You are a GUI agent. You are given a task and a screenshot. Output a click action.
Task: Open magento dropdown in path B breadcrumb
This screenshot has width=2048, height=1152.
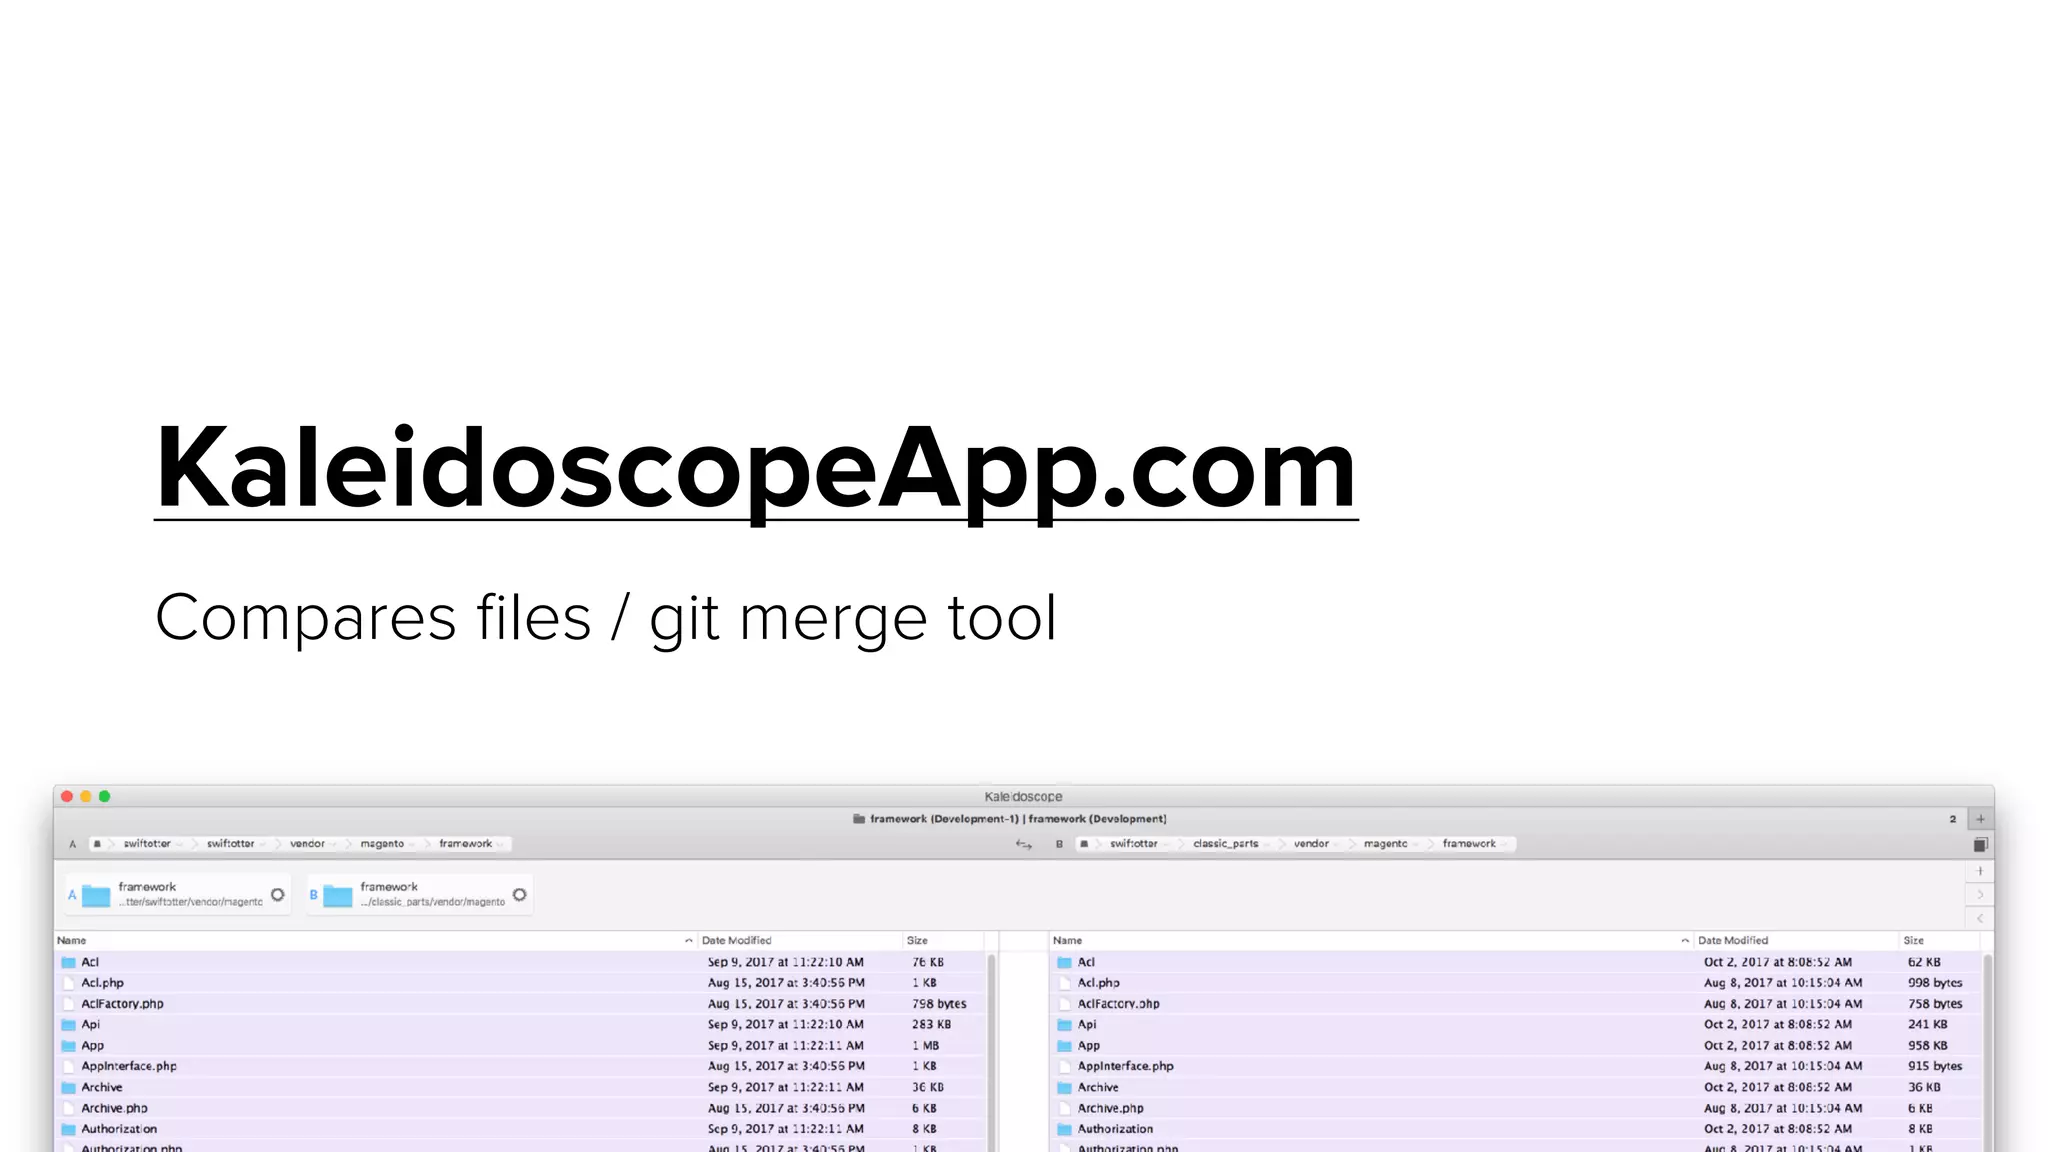click(1392, 844)
